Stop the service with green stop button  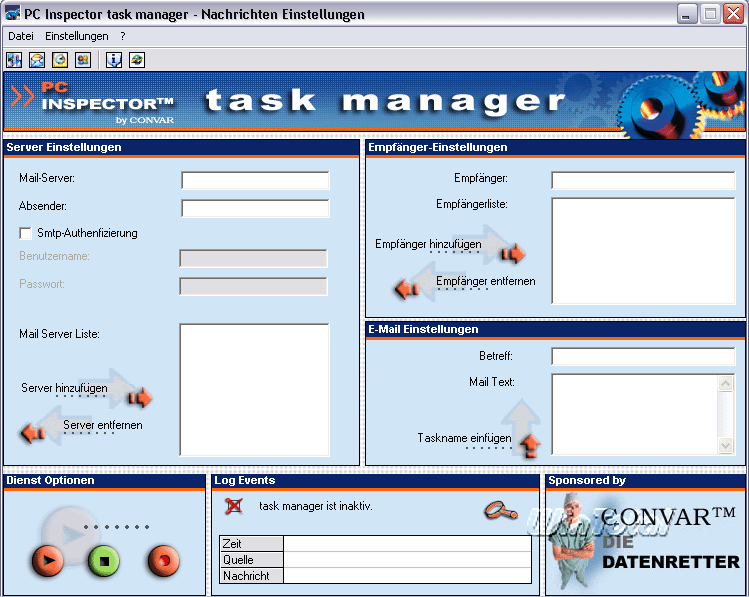click(104, 560)
